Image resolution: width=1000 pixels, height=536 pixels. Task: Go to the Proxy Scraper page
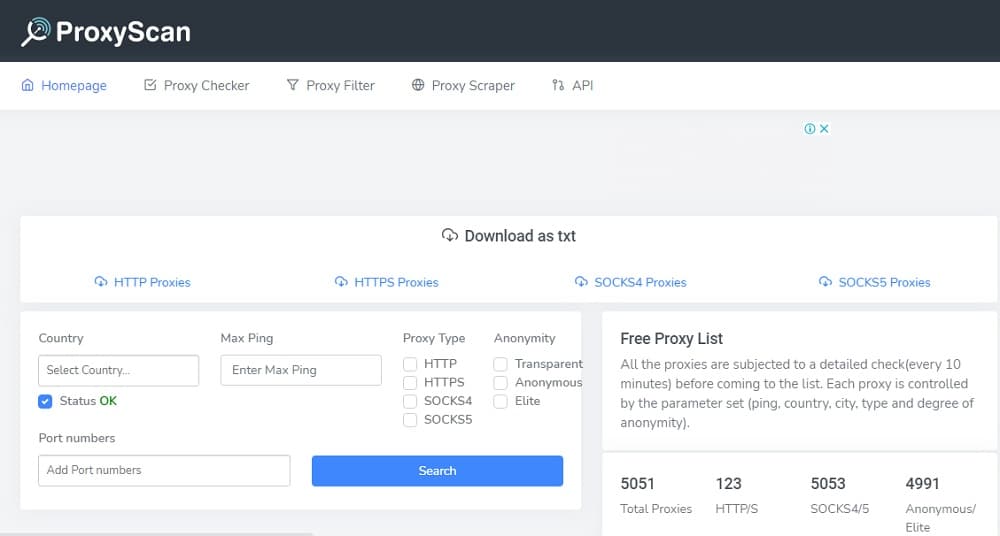[463, 86]
